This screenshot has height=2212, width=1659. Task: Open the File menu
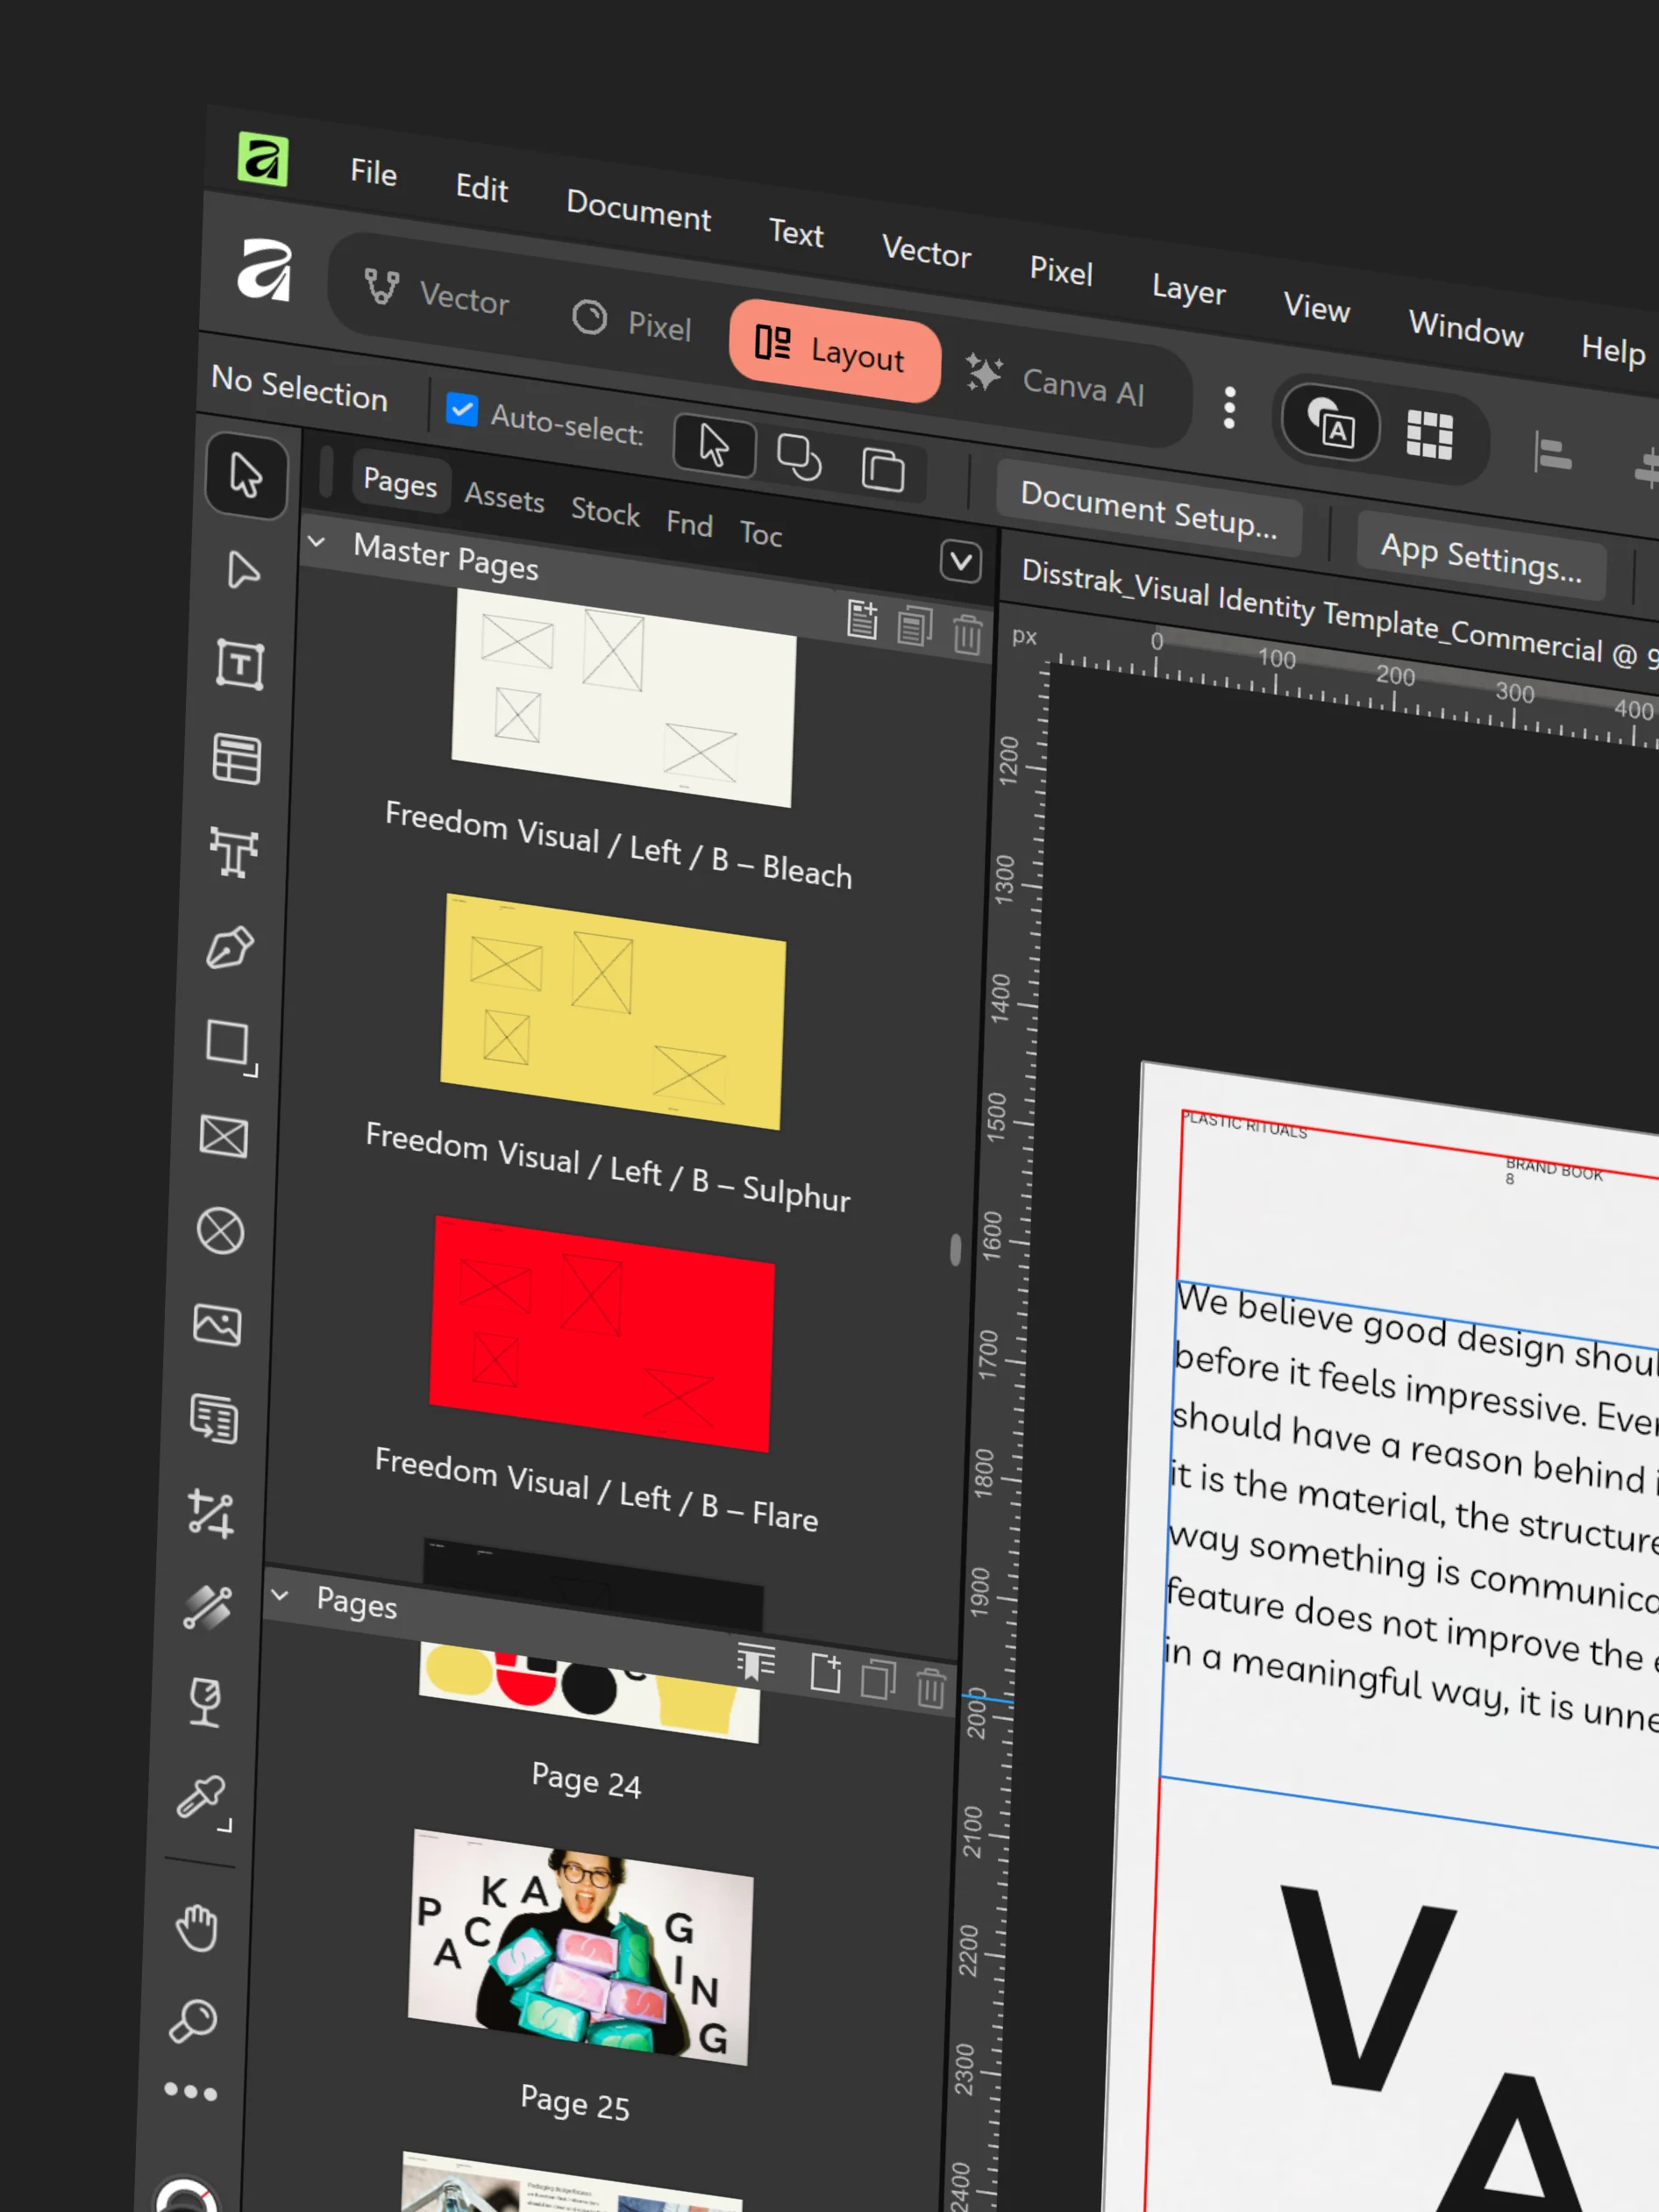click(373, 172)
